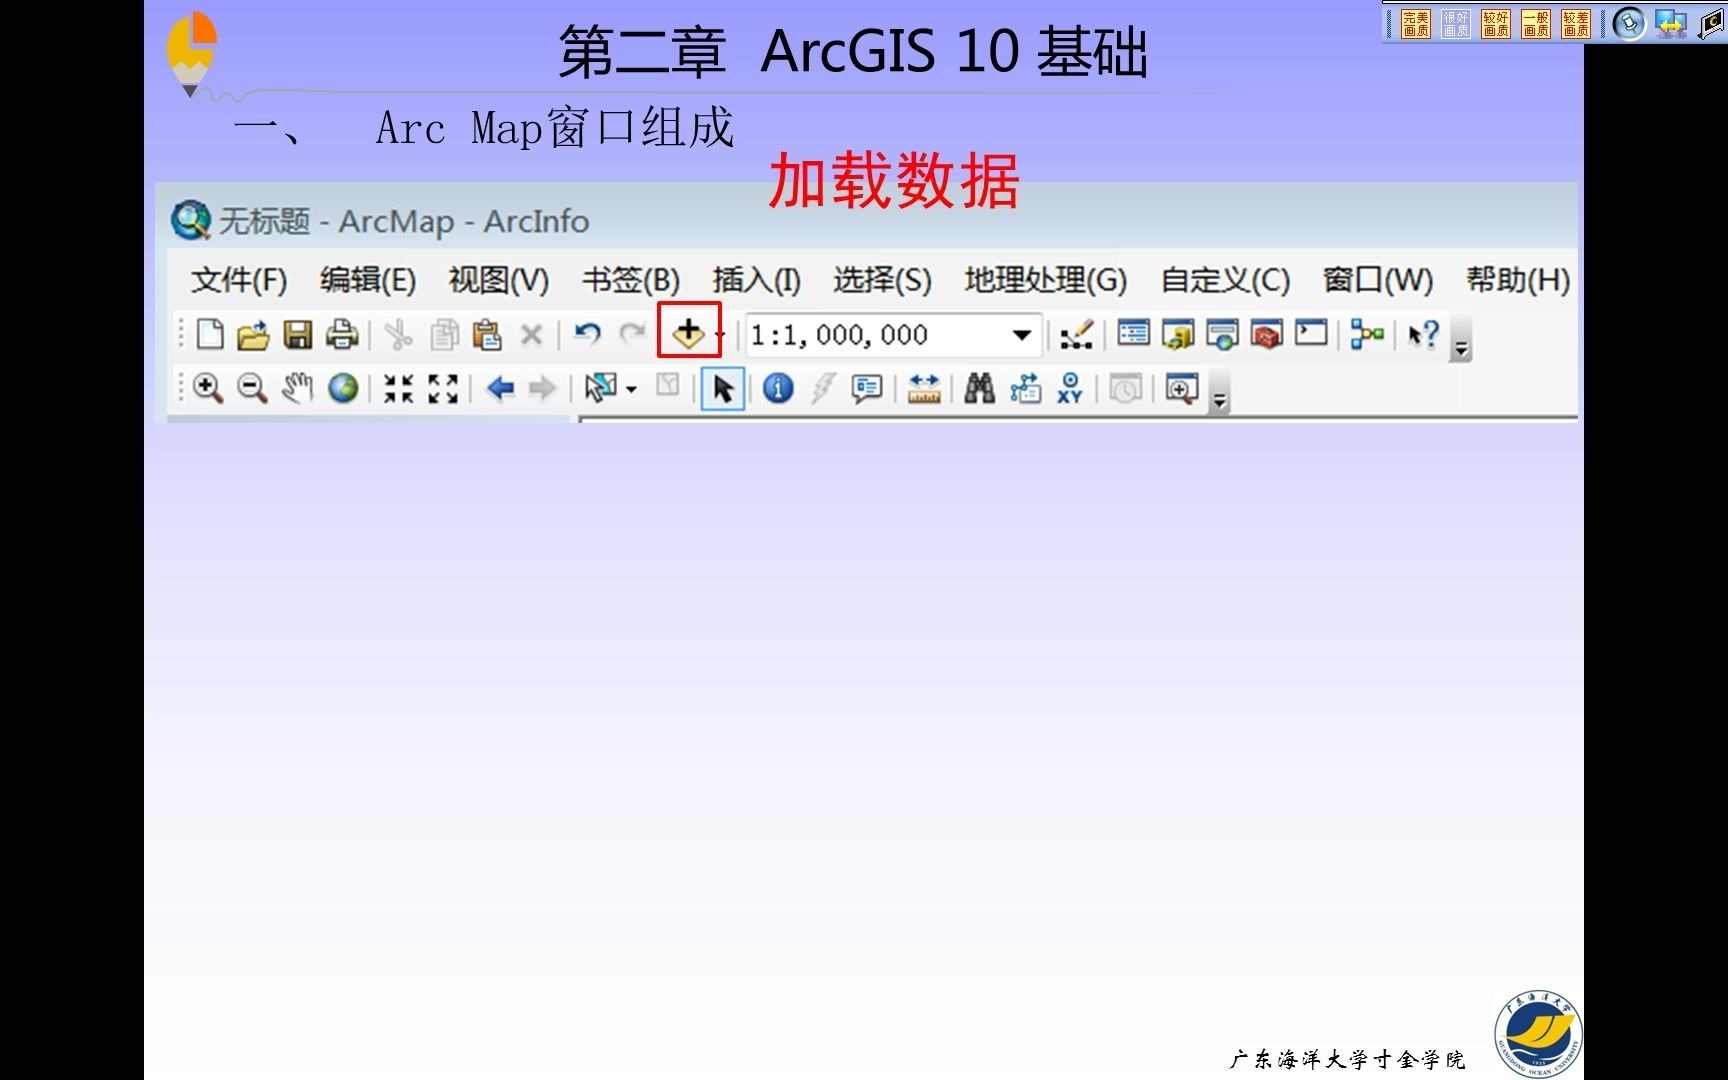Open the 文件(F) menu

coord(237,281)
